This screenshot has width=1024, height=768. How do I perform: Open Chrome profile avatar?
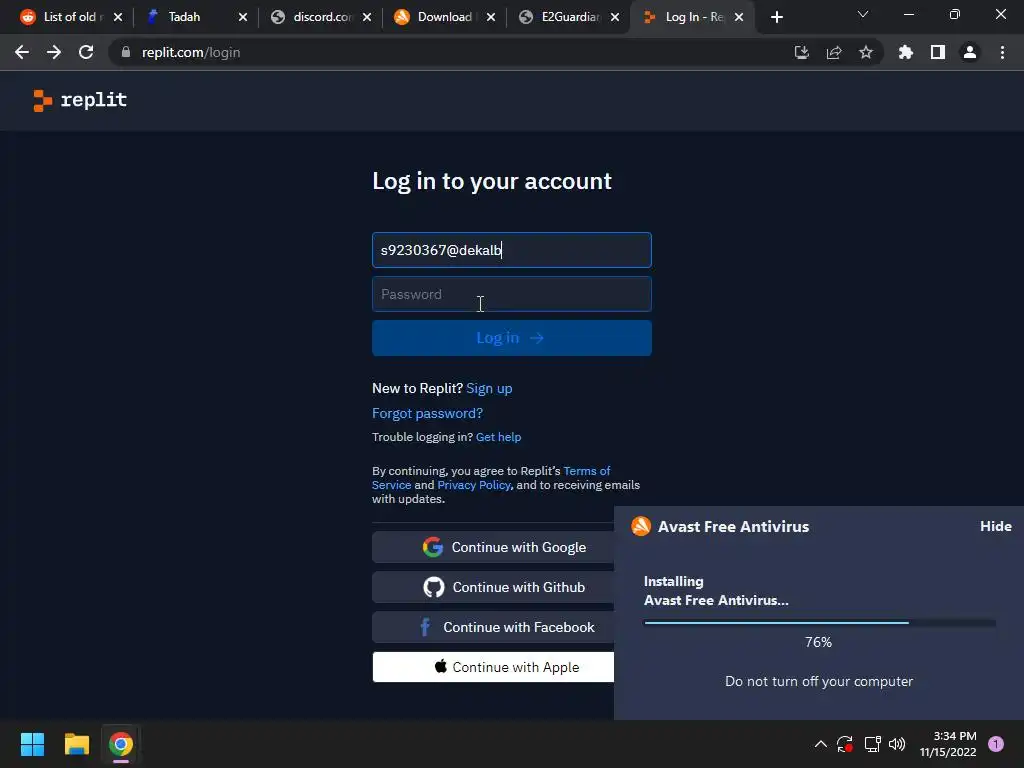970,52
